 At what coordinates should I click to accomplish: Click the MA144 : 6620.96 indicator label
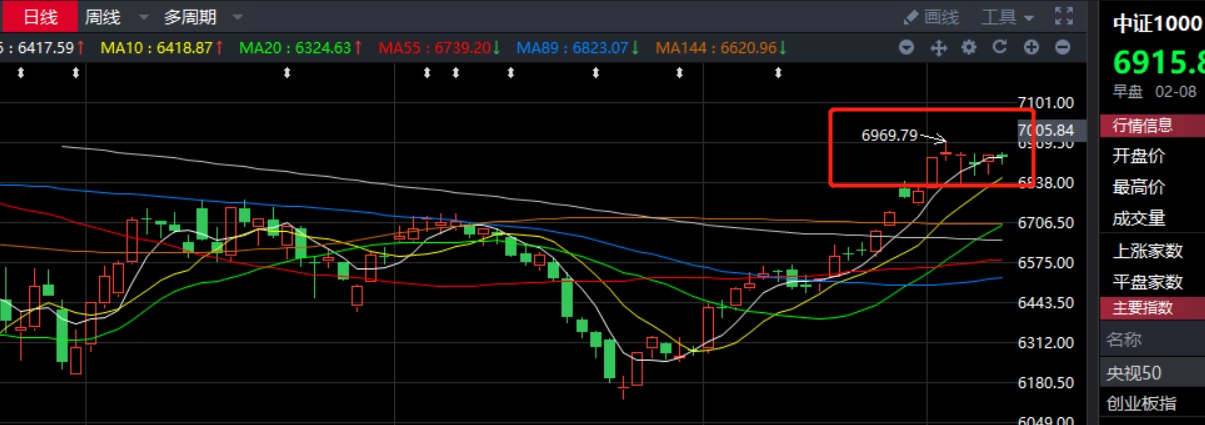click(x=721, y=47)
